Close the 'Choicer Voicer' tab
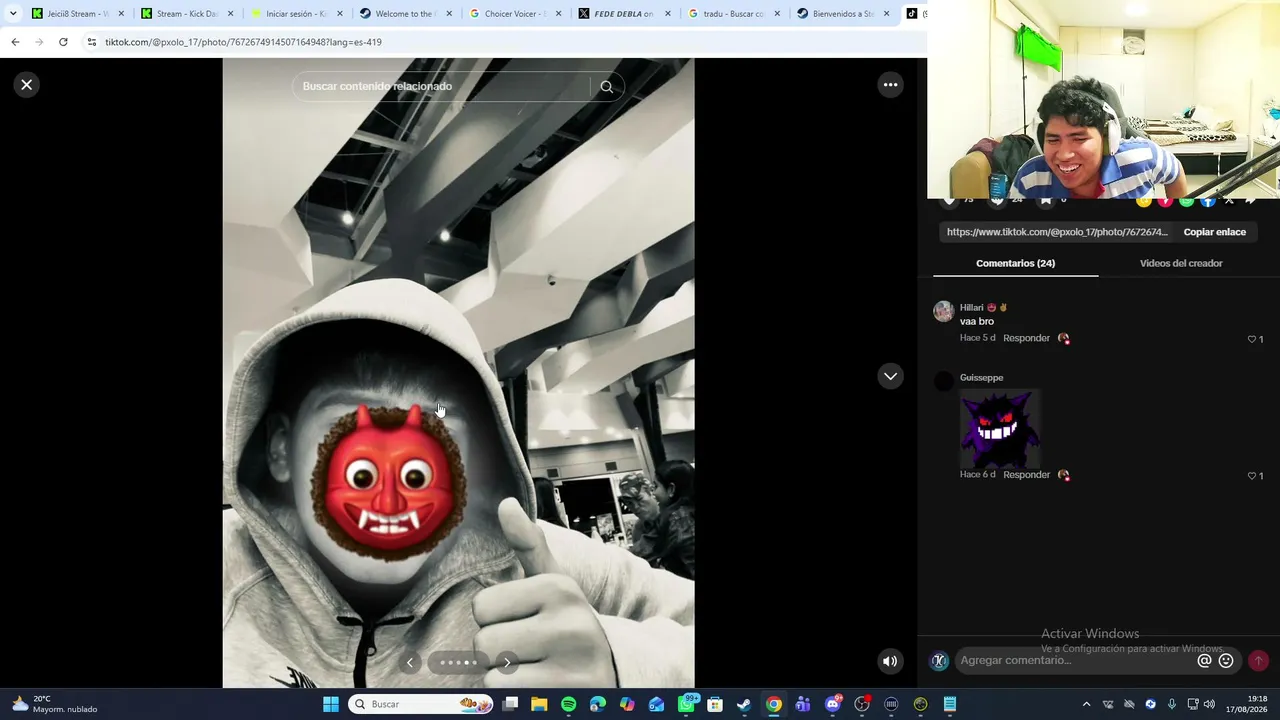This screenshot has height=720, width=1280. click(x=558, y=14)
